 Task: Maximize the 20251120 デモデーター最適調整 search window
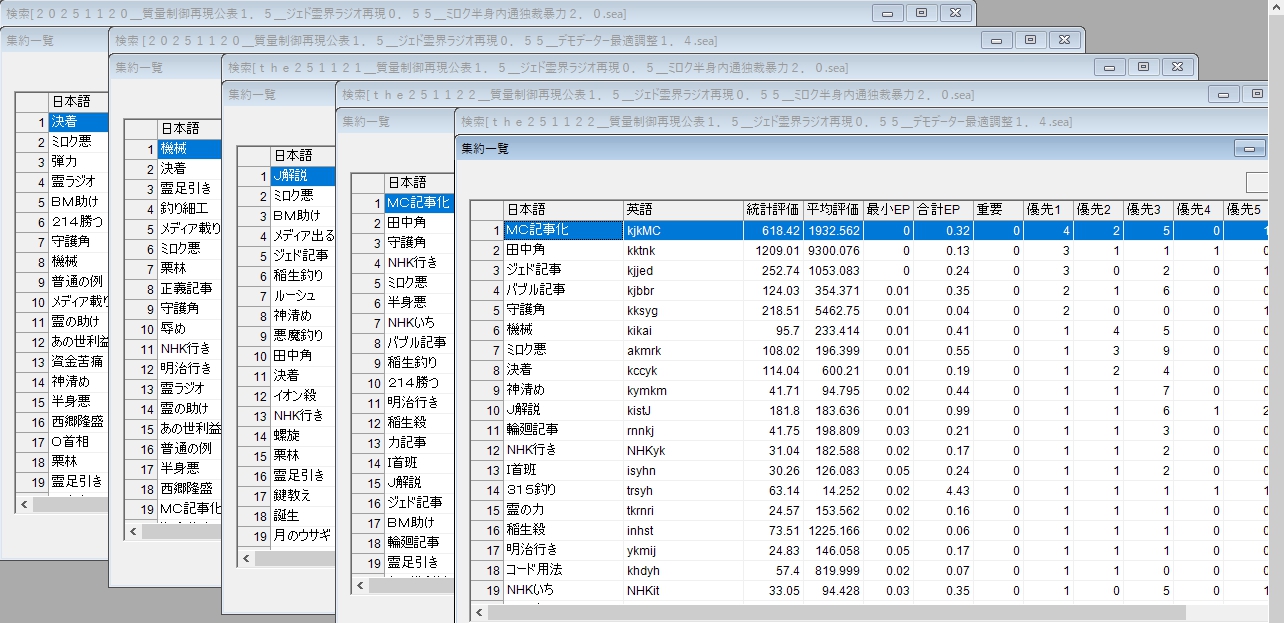tap(1029, 40)
